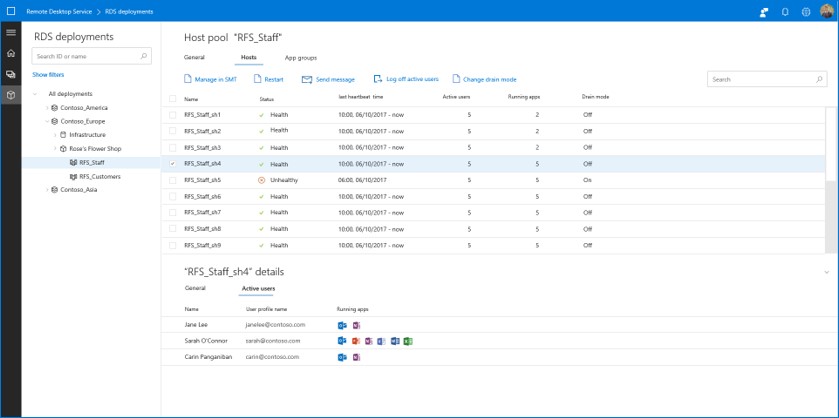Collapse the RFS_Staff_sh4 details panel chevron

(827, 272)
